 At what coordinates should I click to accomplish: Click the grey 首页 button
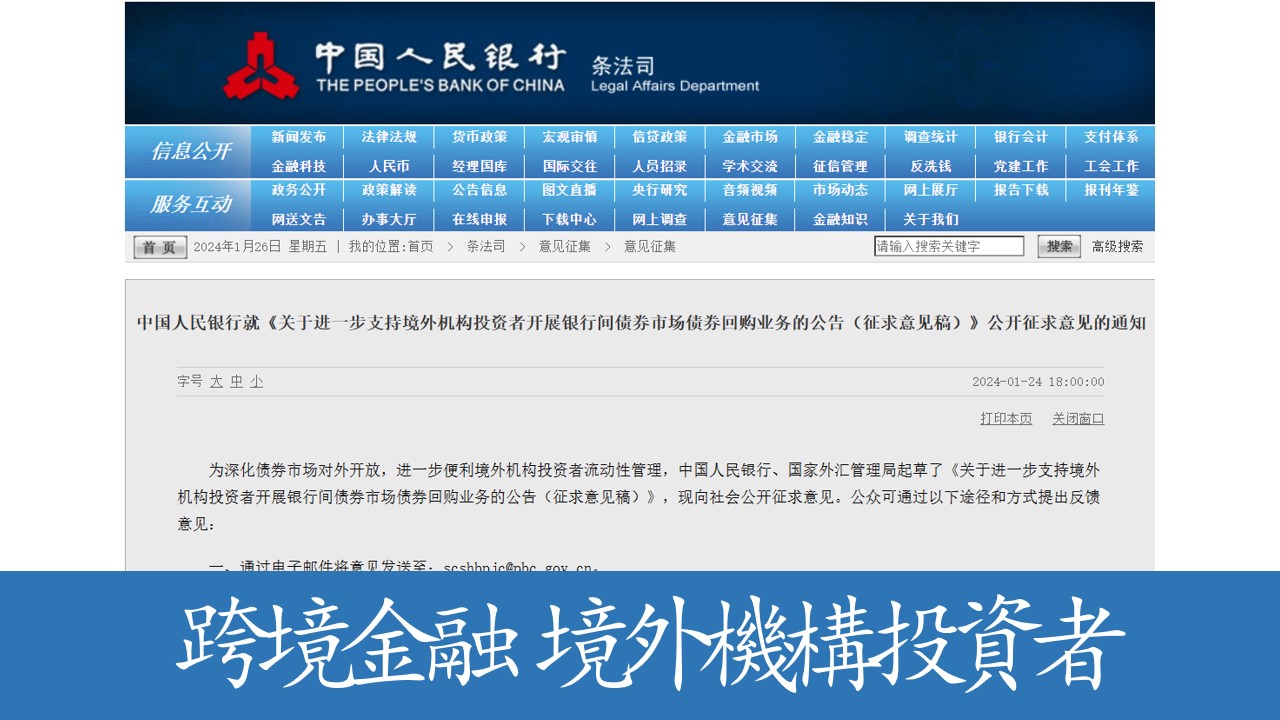click(x=160, y=247)
